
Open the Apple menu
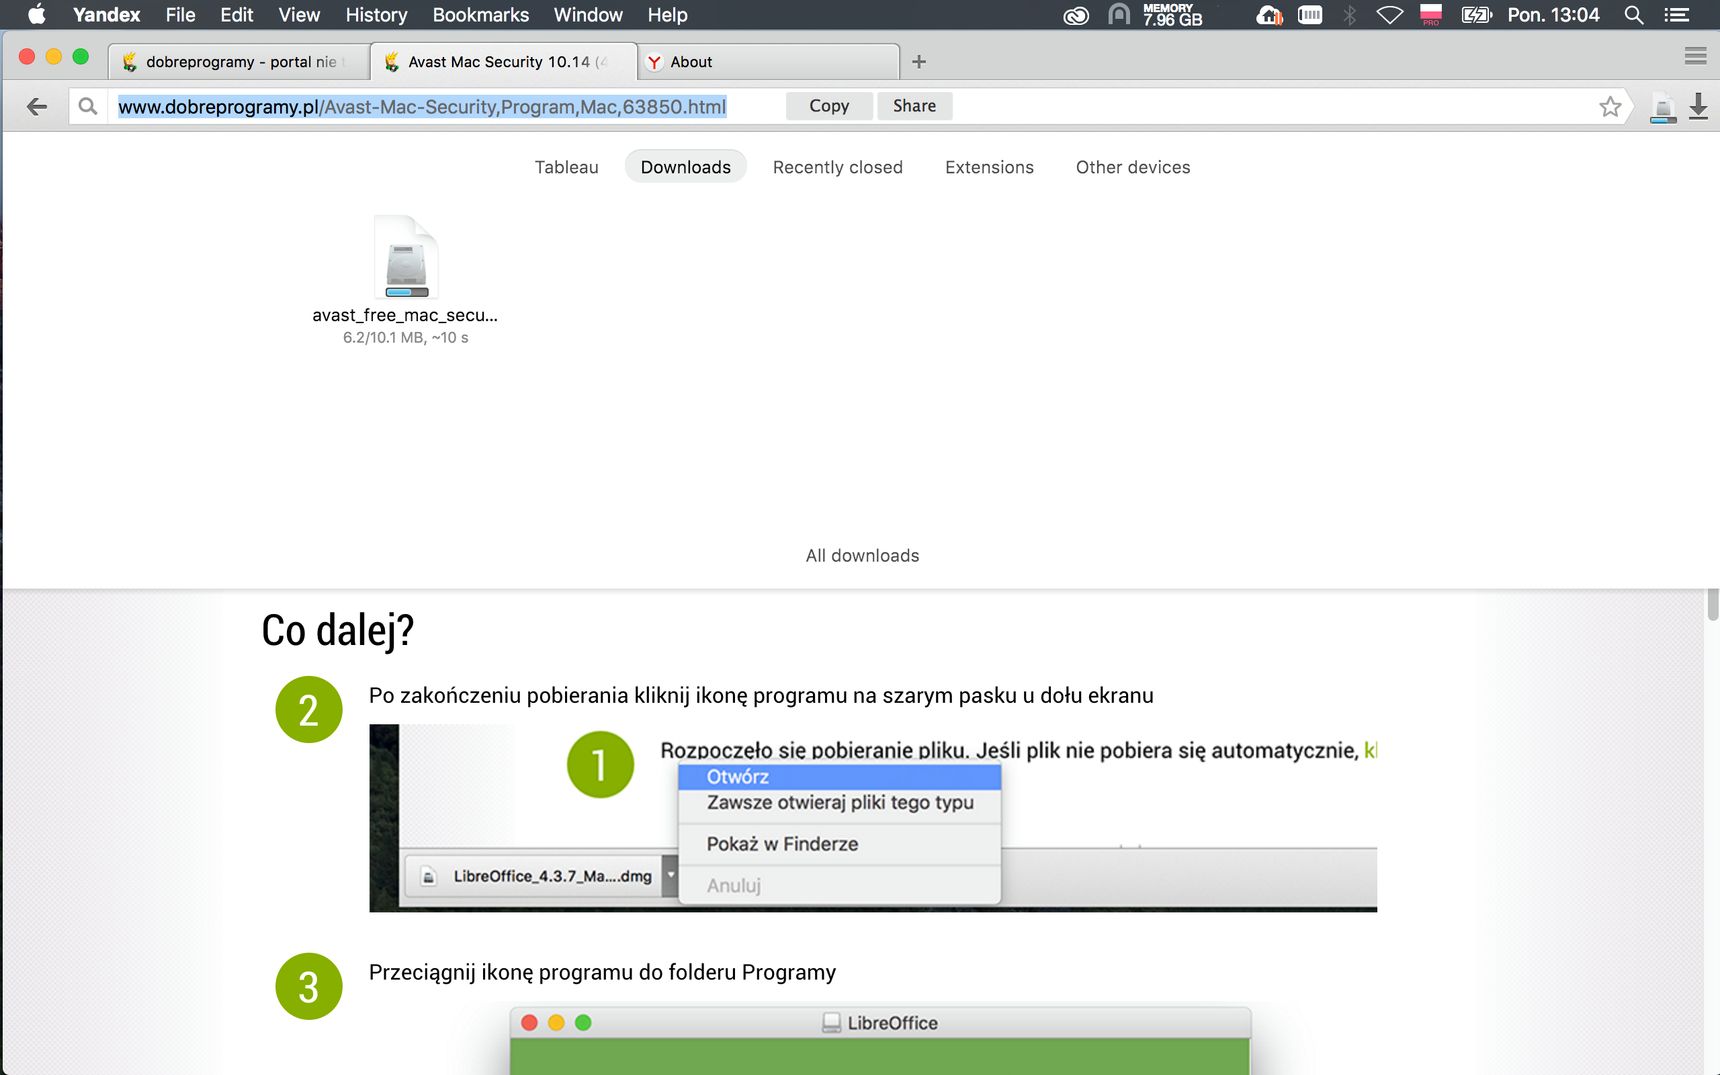click(37, 14)
